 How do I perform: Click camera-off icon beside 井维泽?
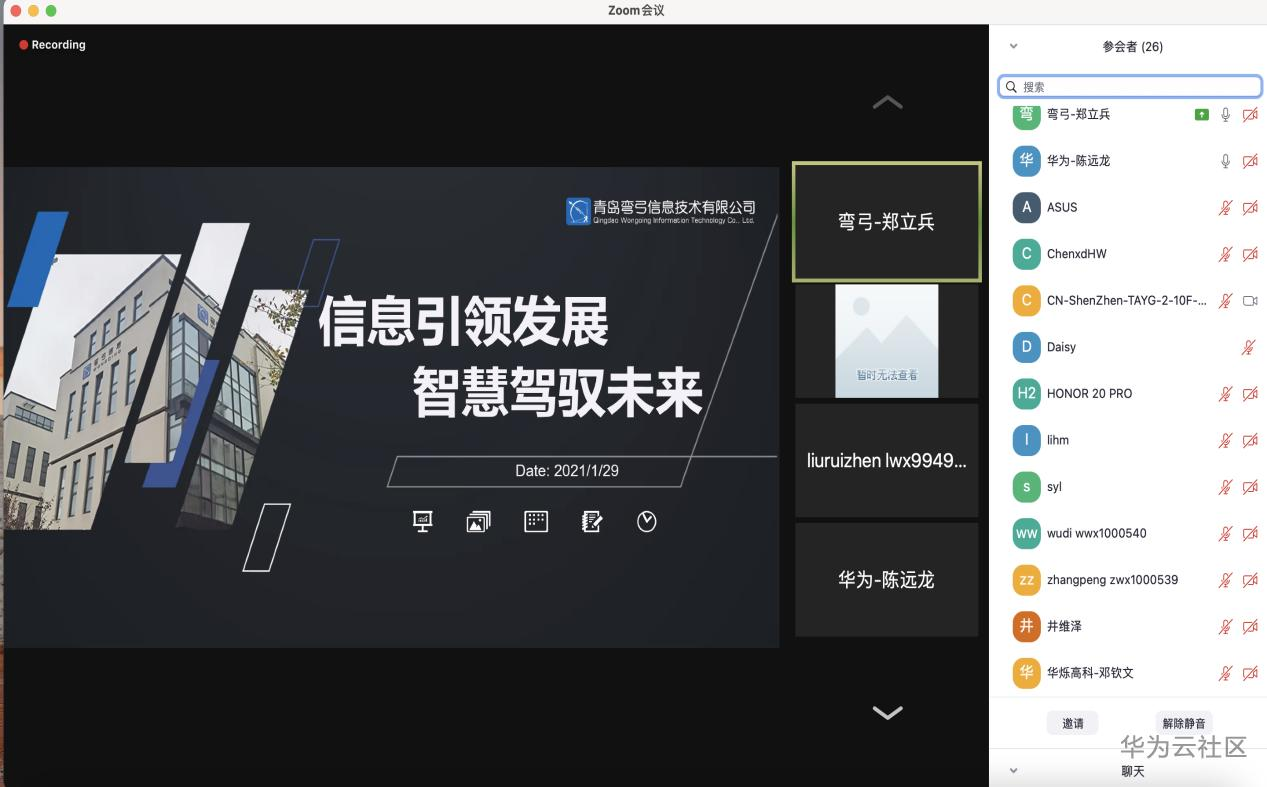pyautogui.click(x=1250, y=627)
